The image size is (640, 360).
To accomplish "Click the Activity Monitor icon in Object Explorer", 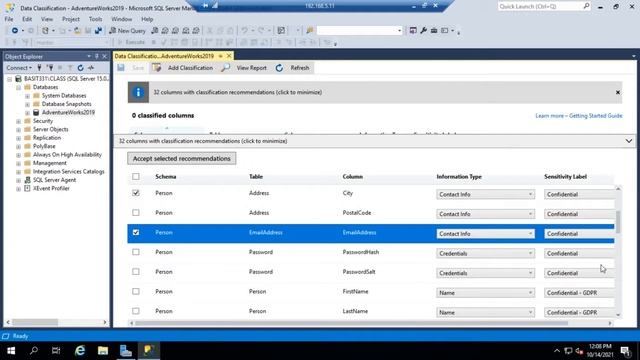I will [x=91, y=68].
